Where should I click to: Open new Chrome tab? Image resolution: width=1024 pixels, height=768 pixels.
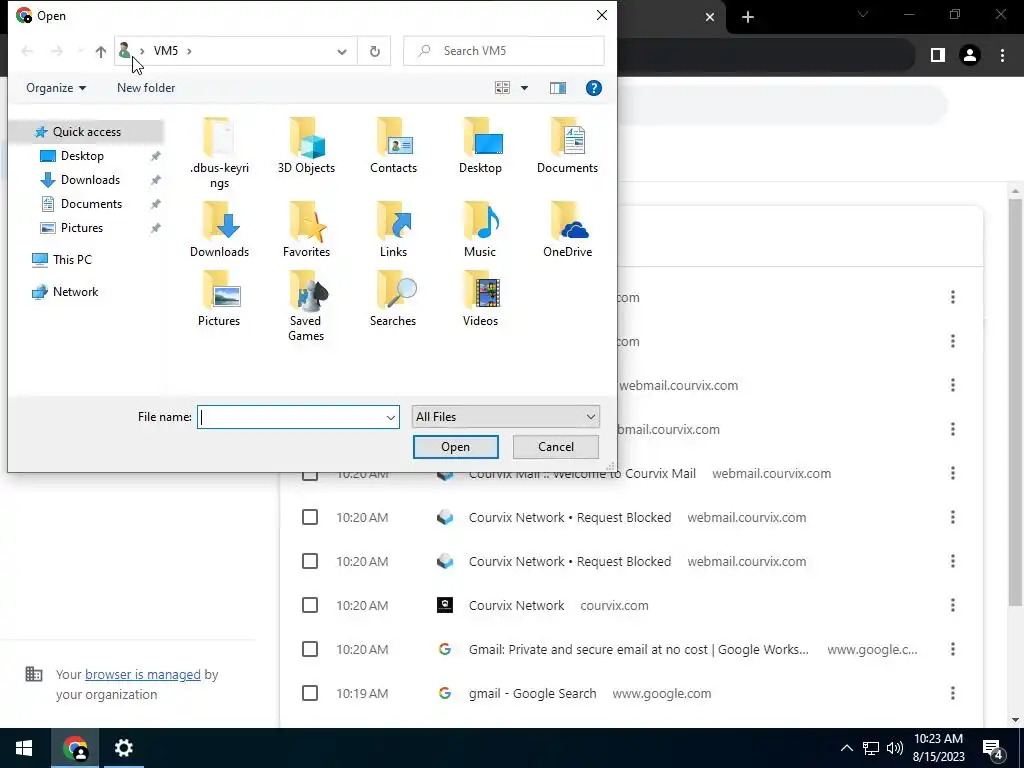point(748,17)
